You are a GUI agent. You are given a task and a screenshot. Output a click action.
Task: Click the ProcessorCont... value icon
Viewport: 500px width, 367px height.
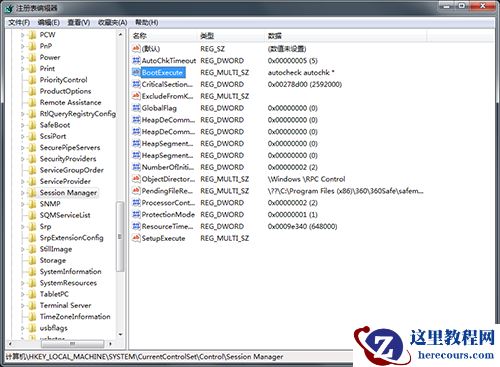tap(136, 202)
